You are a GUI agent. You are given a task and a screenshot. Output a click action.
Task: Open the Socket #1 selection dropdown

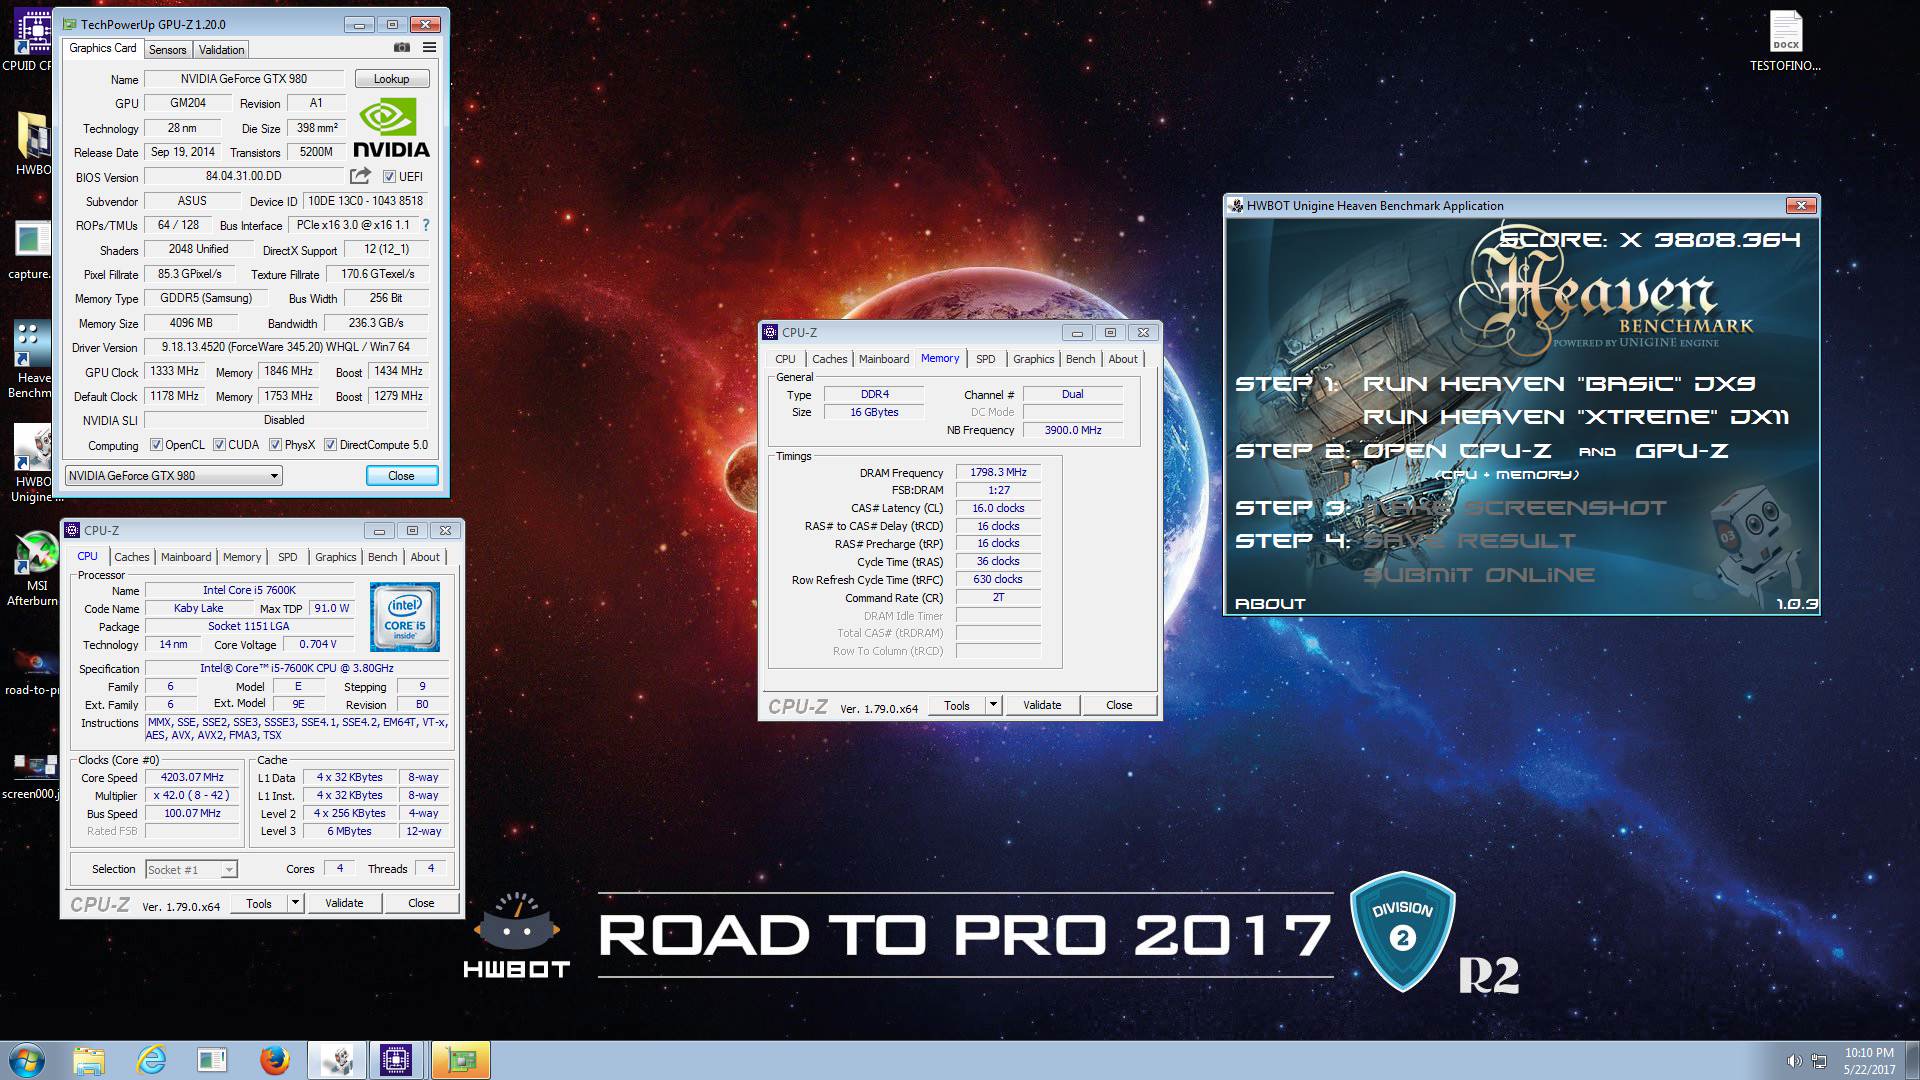[x=191, y=870]
